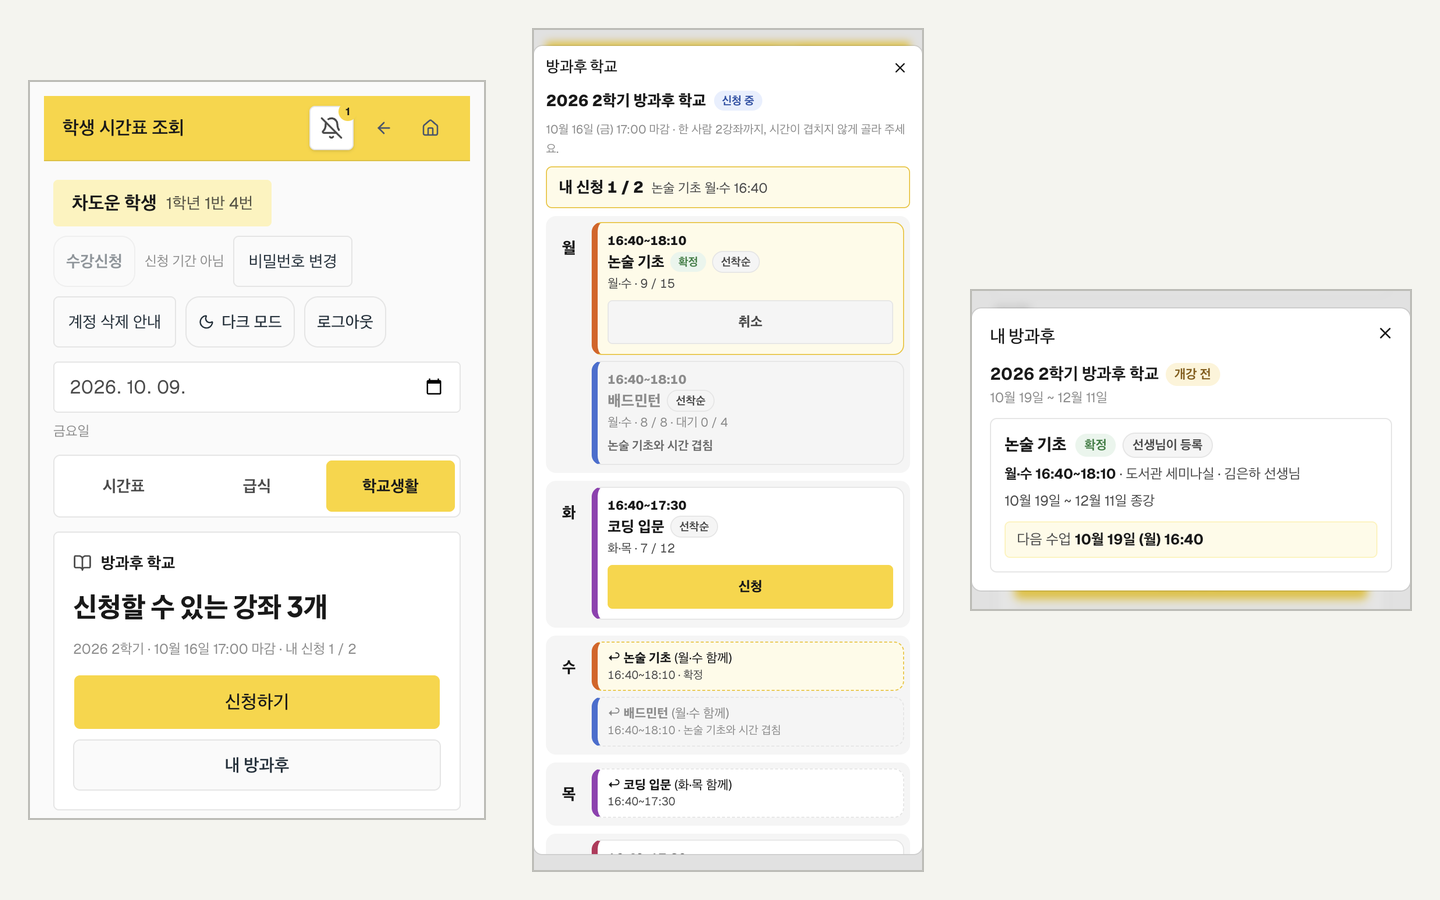
Task: Click the 확정 badge in the 방과후 학교 dialog
Action: point(688,262)
